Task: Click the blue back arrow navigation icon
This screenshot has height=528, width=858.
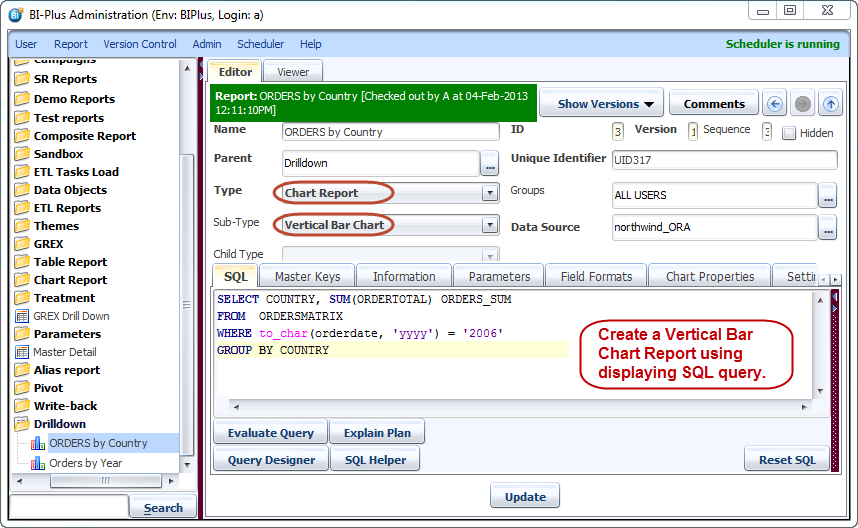Action: point(774,104)
